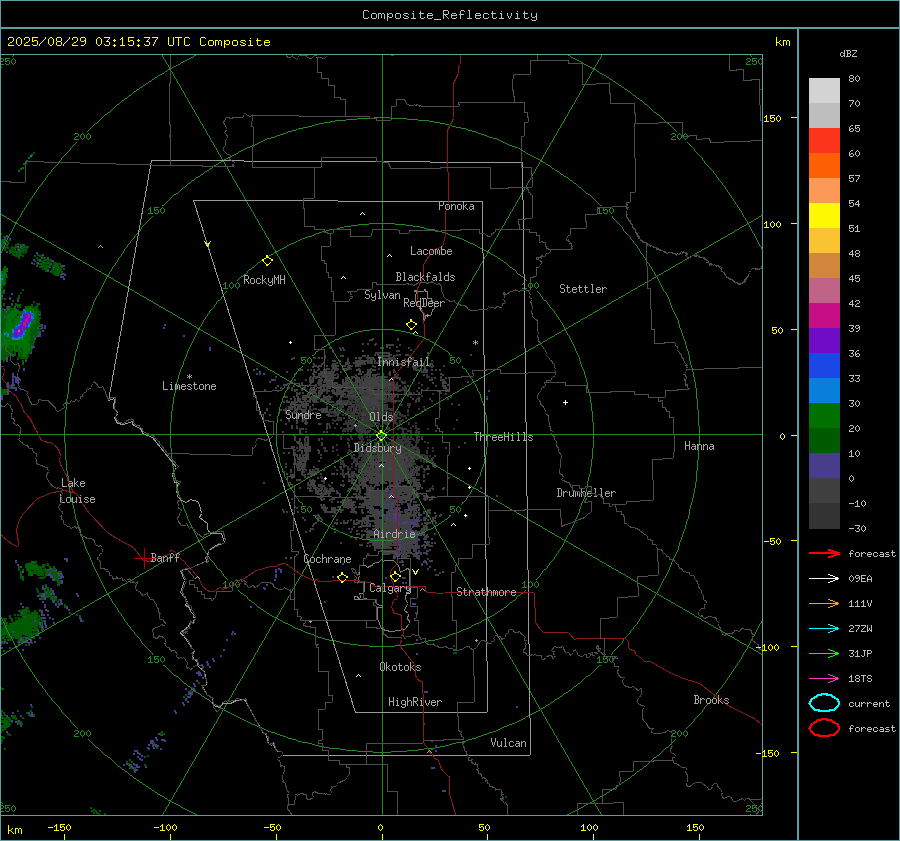900x841 pixels.
Task: Select the 80 dBZ light gray swatch
Action: [x=824, y=90]
